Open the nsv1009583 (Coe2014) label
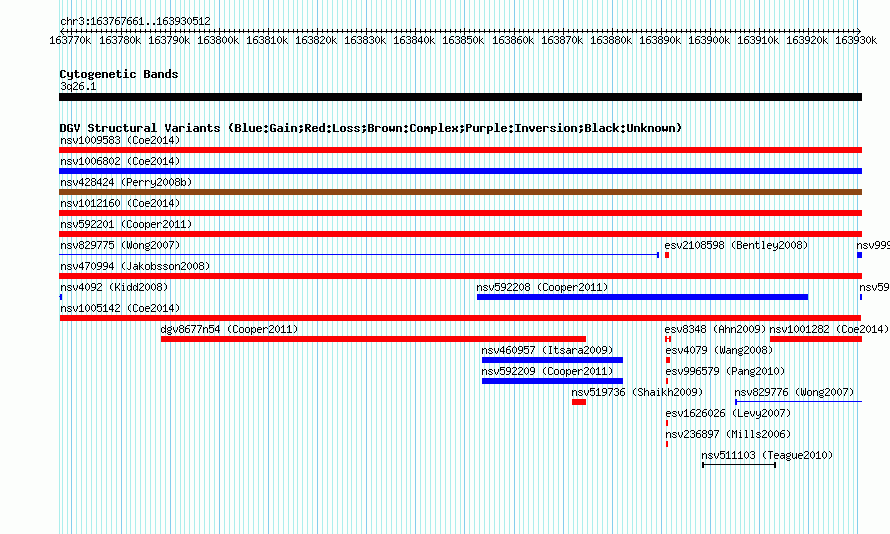 click(x=120, y=140)
